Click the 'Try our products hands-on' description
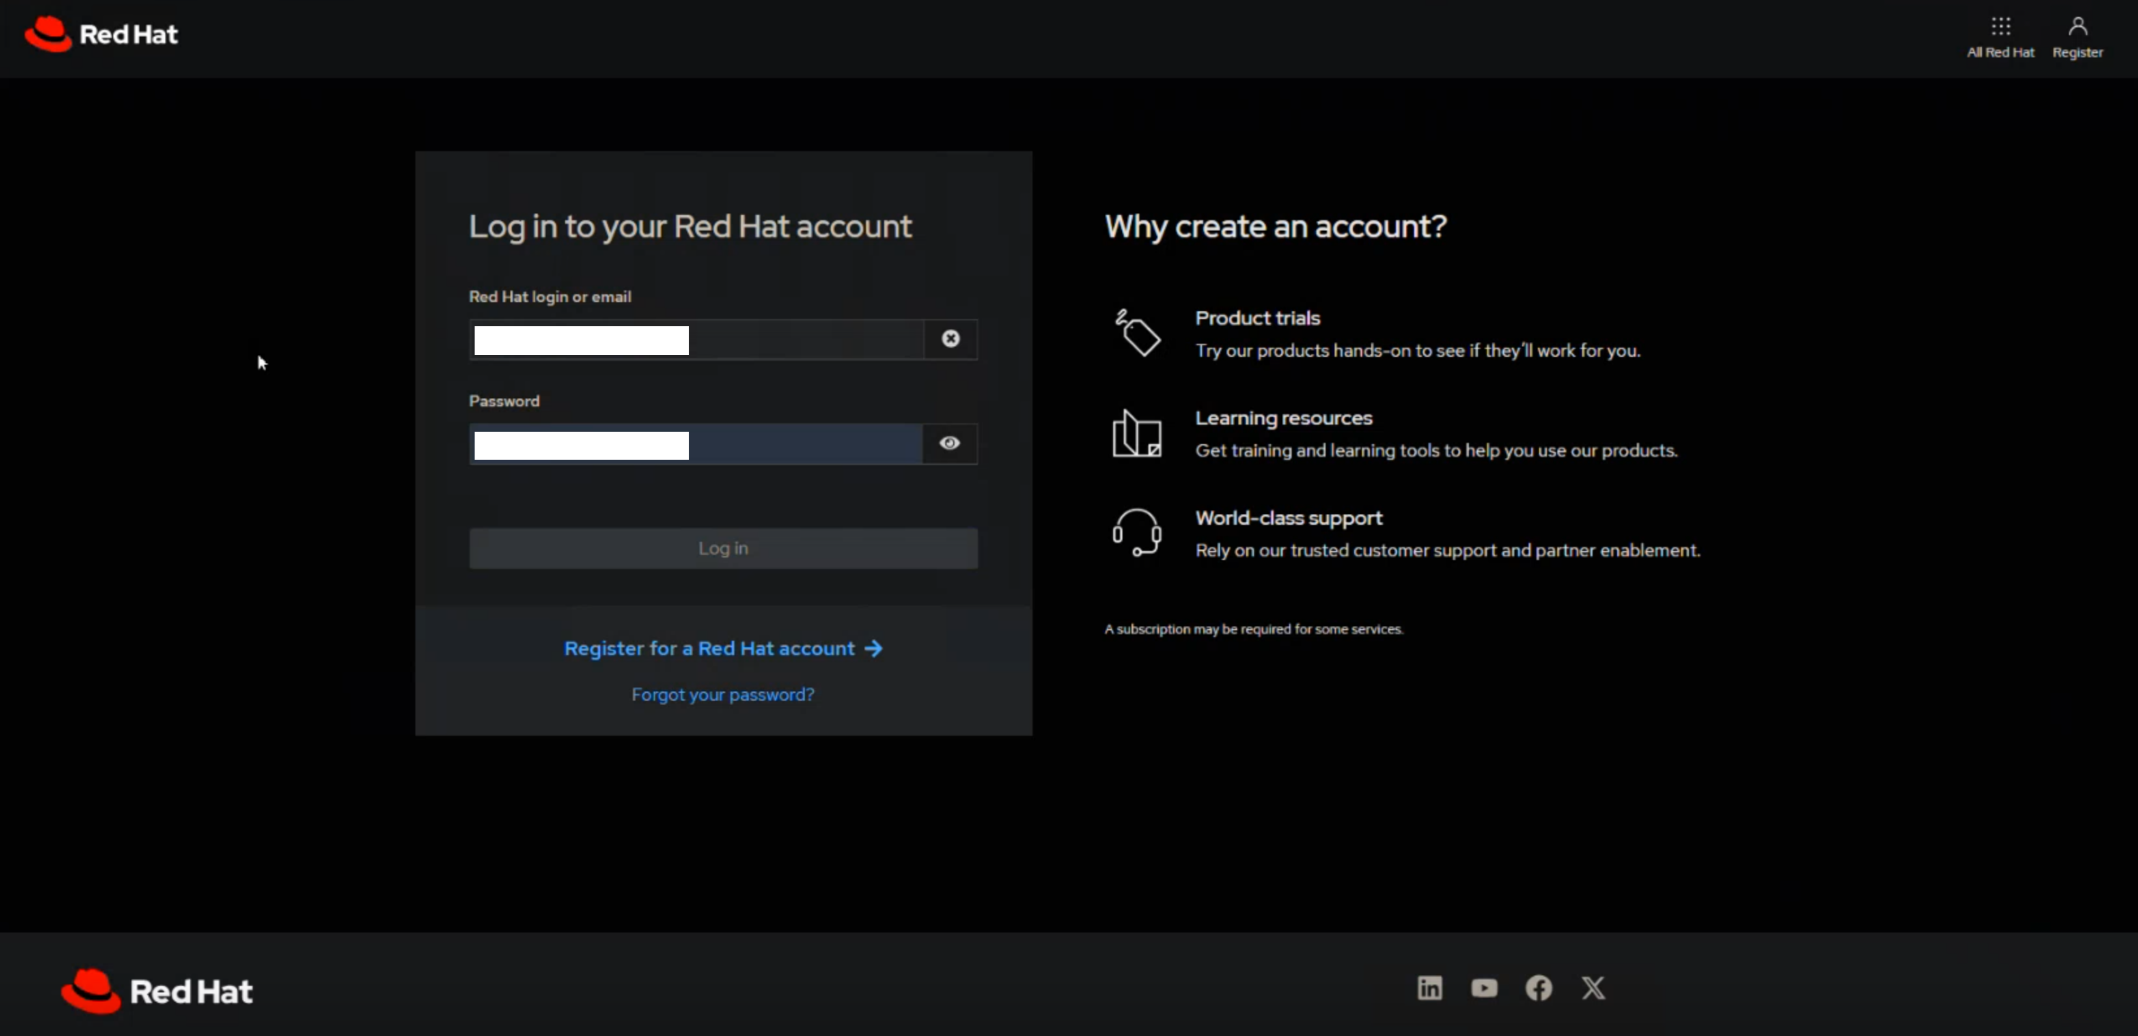This screenshot has height=1036, width=2138. pos(1417,350)
